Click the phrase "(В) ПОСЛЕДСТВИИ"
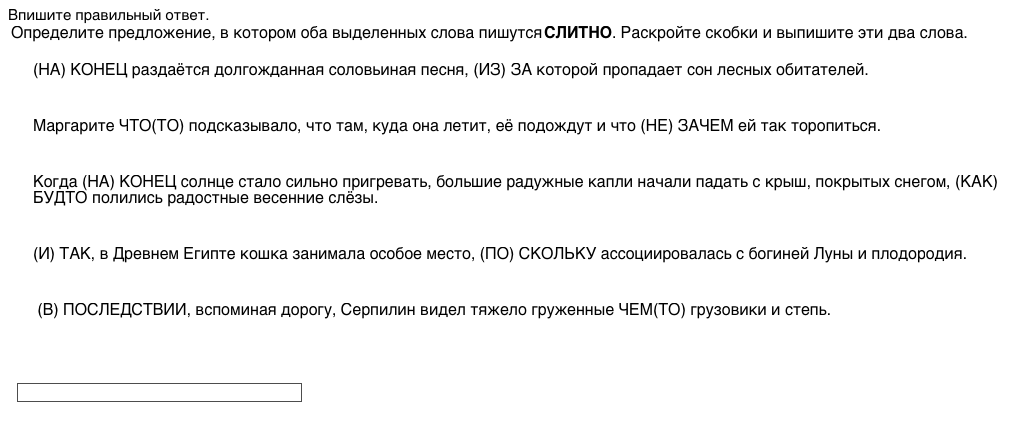Screen dimensions: 1024x444 pos(113,310)
